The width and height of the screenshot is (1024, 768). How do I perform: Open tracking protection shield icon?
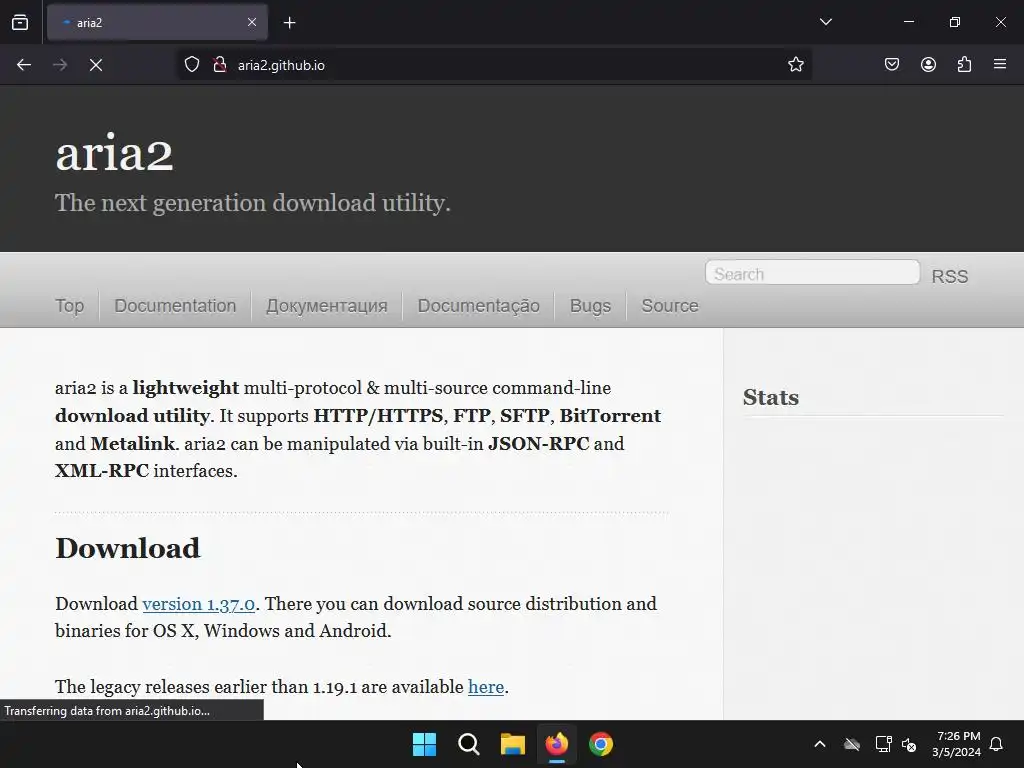(191, 65)
